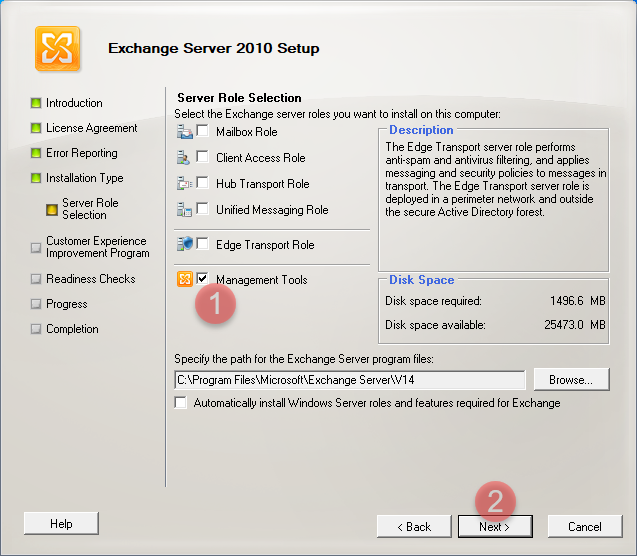Click the Edge Transport Role label text
This screenshot has width=637, height=556.
click(x=265, y=245)
